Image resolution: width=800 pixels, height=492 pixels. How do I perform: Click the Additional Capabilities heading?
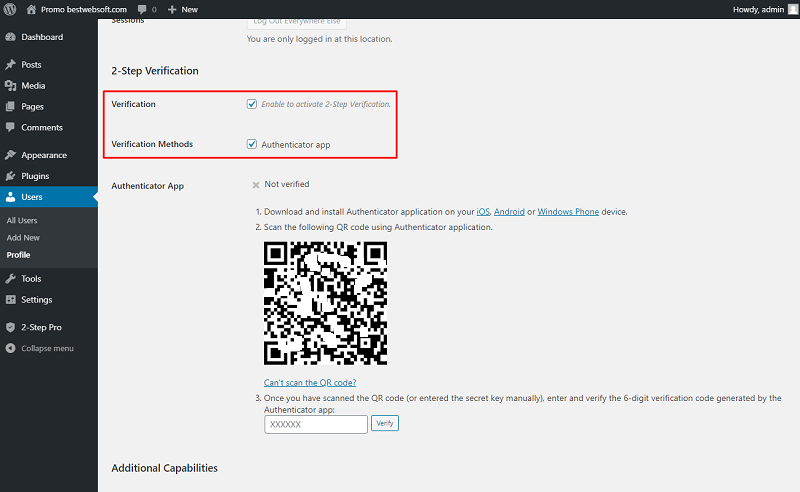point(164,468)
